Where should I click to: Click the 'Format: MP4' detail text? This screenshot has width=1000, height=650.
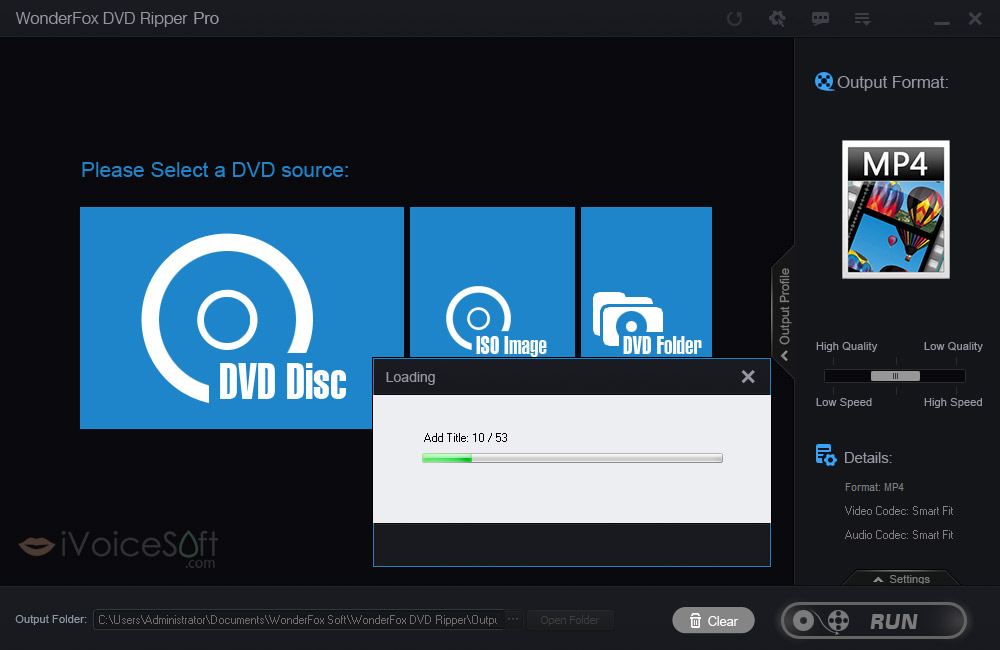coord(874,487)
